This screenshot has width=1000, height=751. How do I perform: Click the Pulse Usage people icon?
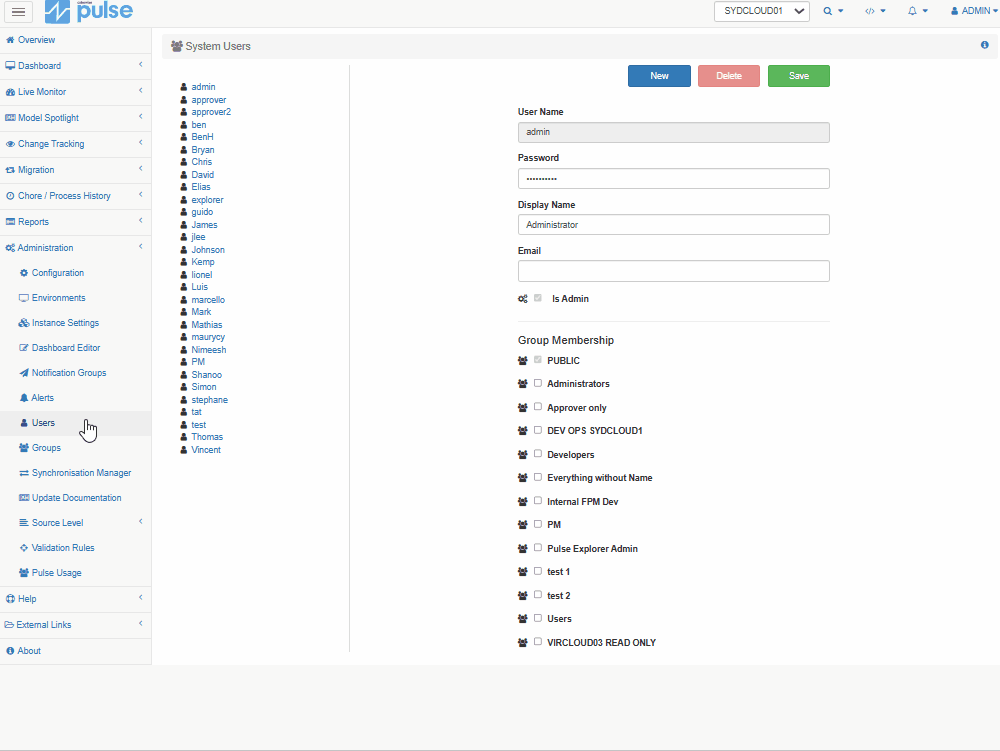point(24,572)
